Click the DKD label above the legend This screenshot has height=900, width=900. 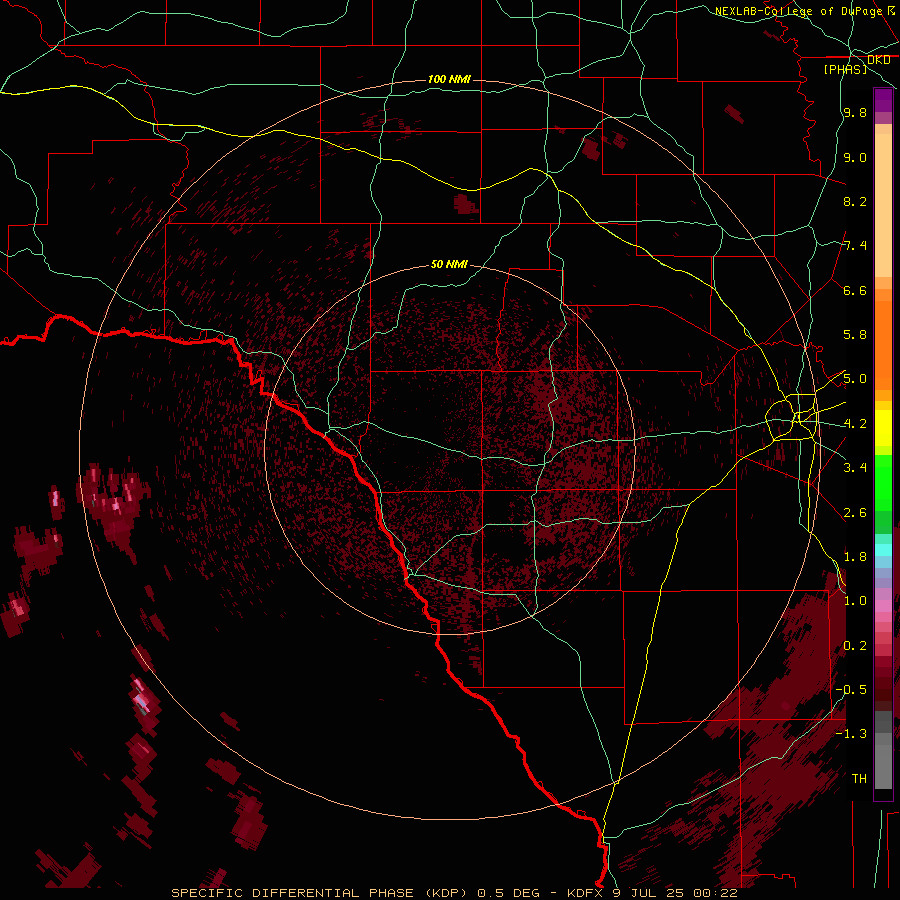[878, 60]
